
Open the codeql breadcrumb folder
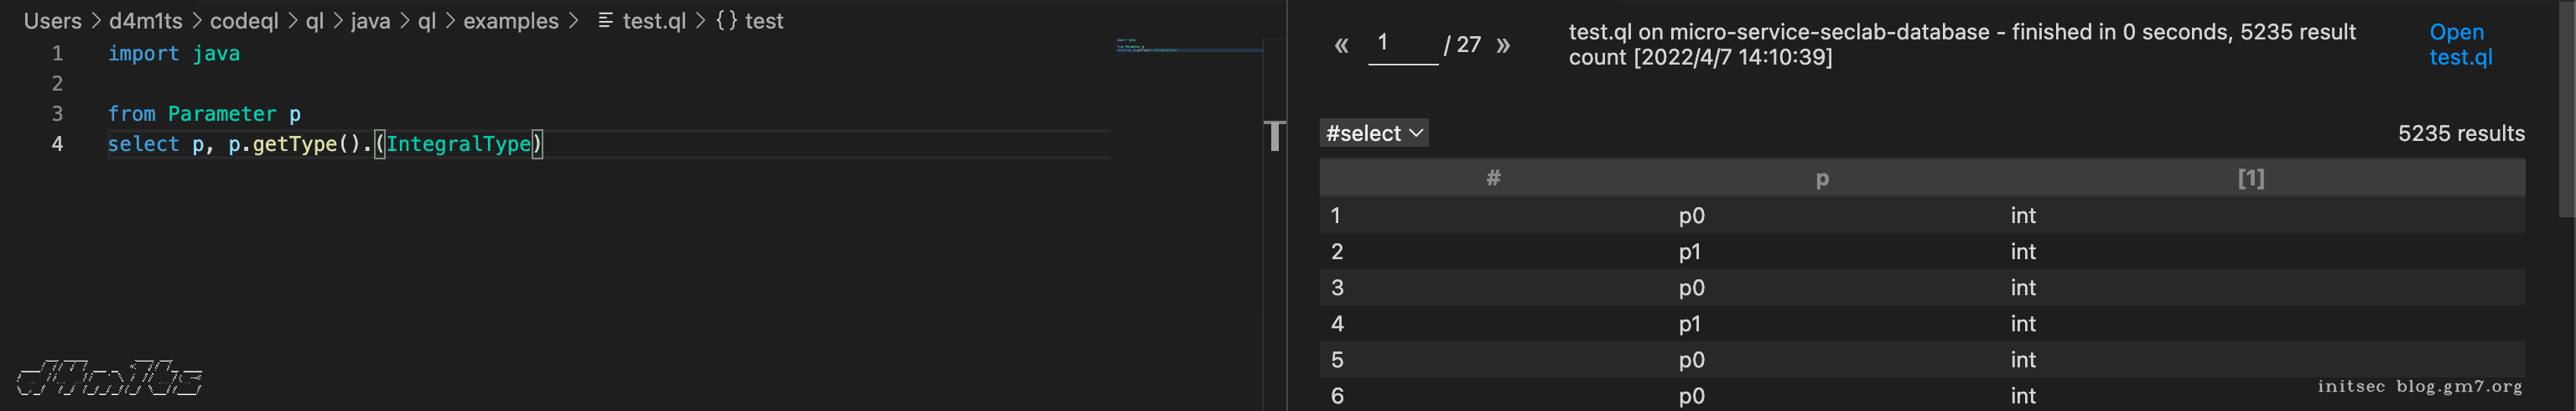[244, 21]
